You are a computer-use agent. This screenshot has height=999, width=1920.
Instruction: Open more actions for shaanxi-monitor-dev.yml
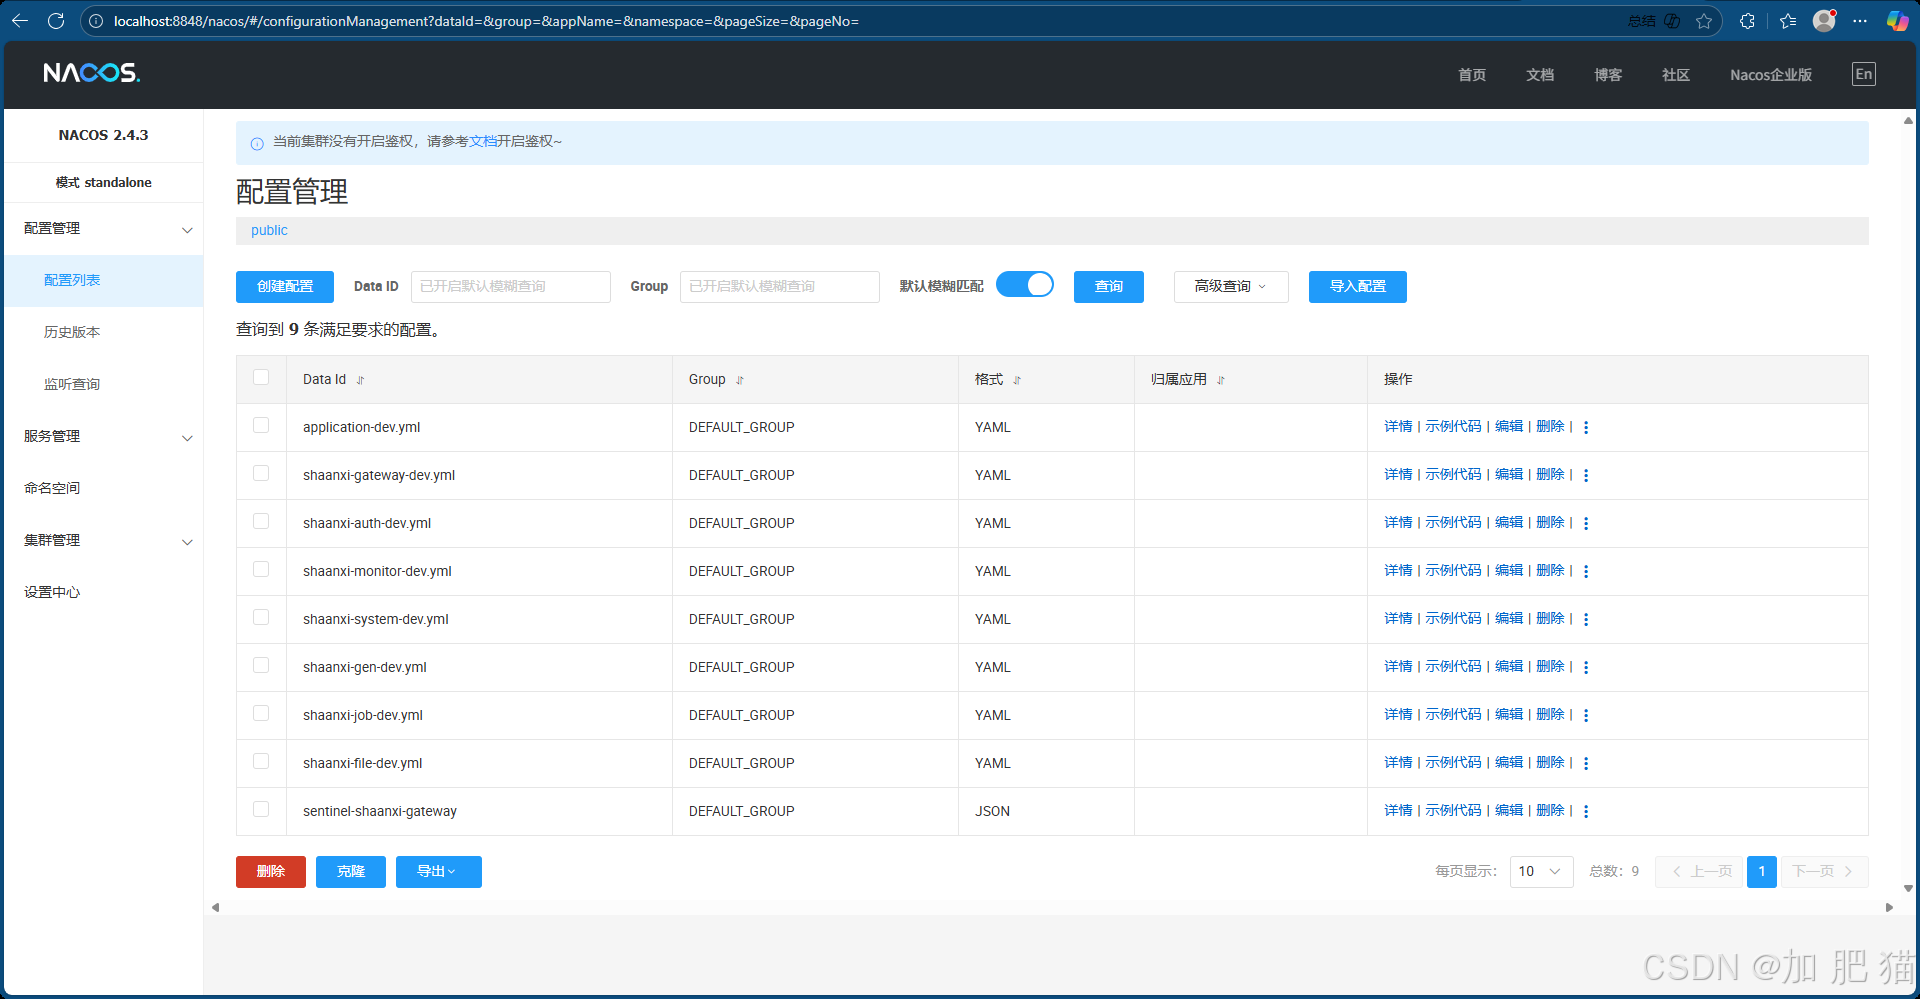tap(1586, 571)
